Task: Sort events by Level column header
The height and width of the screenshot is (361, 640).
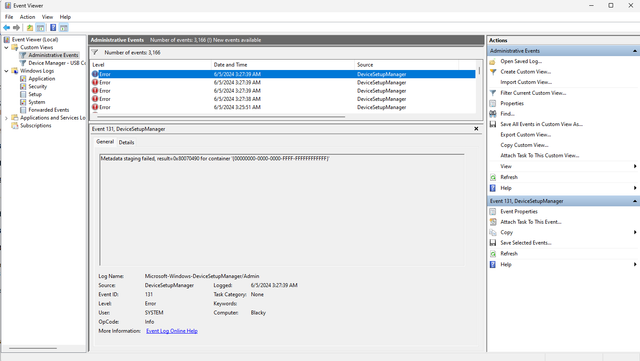Action: pos(151,65)
